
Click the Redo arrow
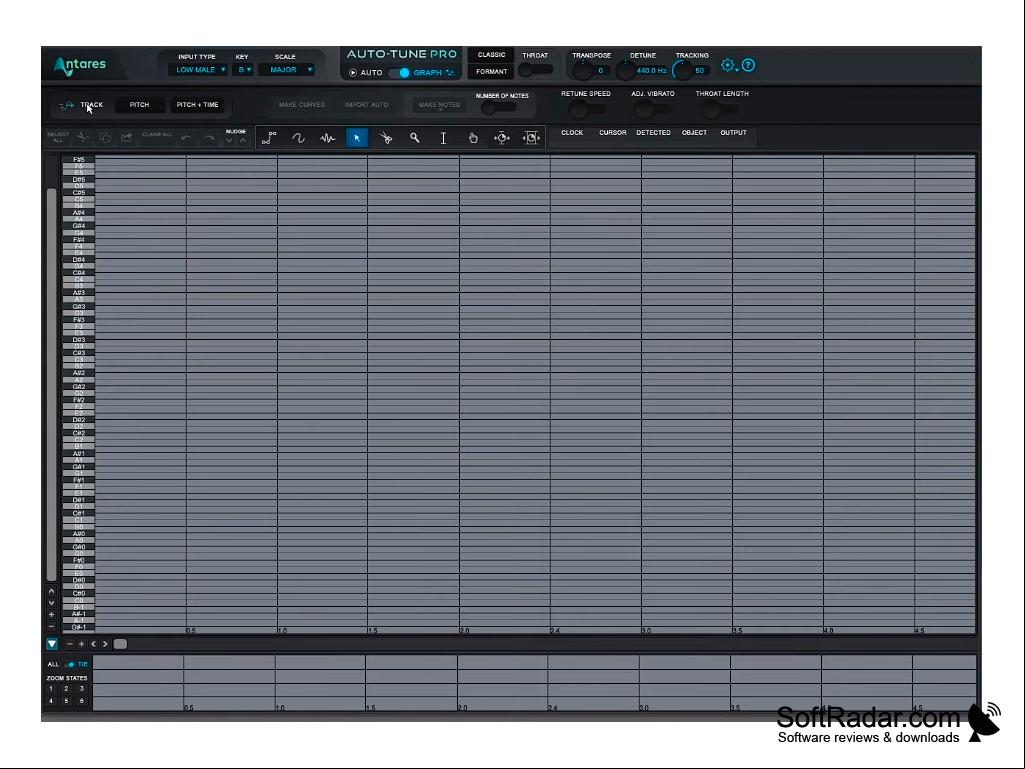click(209, 138)
